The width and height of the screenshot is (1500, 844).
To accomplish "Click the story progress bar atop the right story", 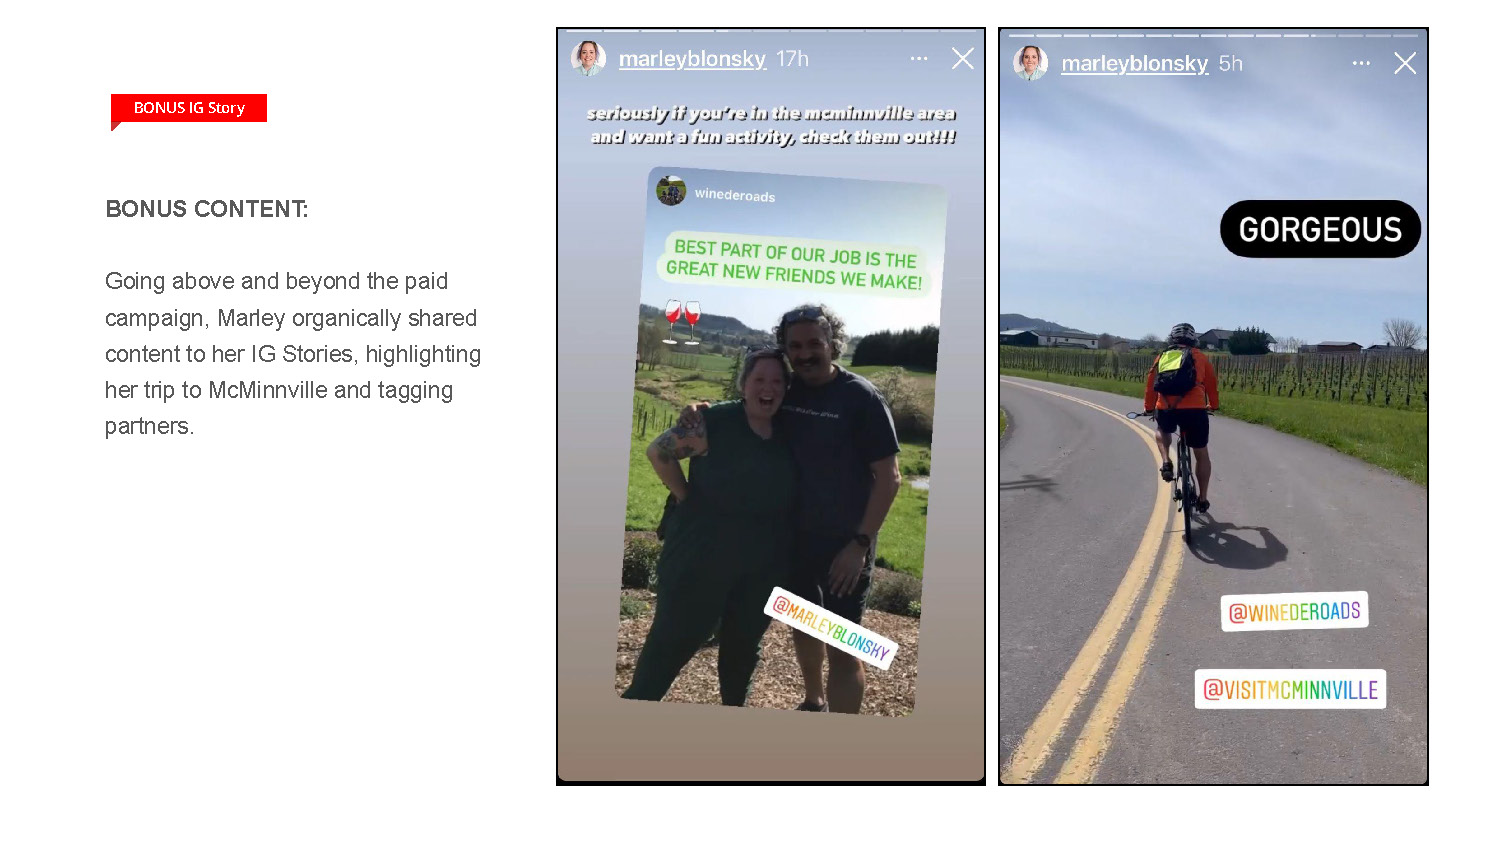I will coord(1213,35).
